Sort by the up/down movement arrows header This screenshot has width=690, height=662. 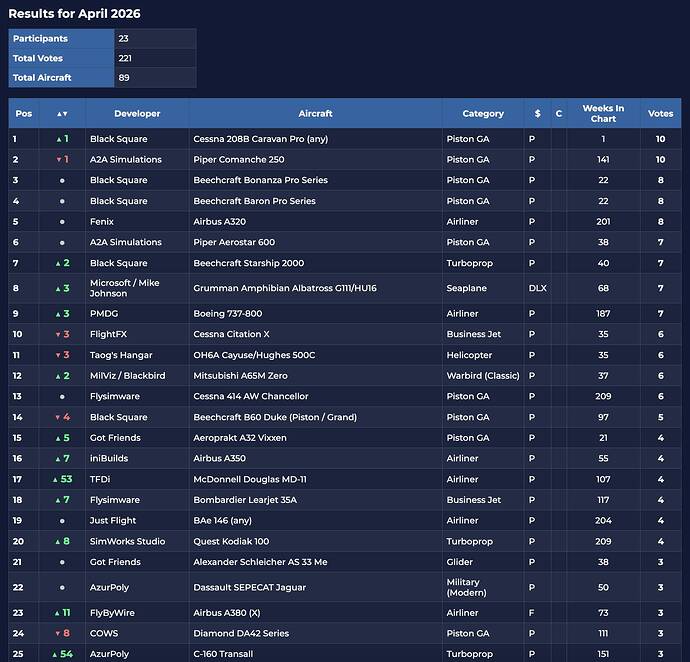[62, 114]
